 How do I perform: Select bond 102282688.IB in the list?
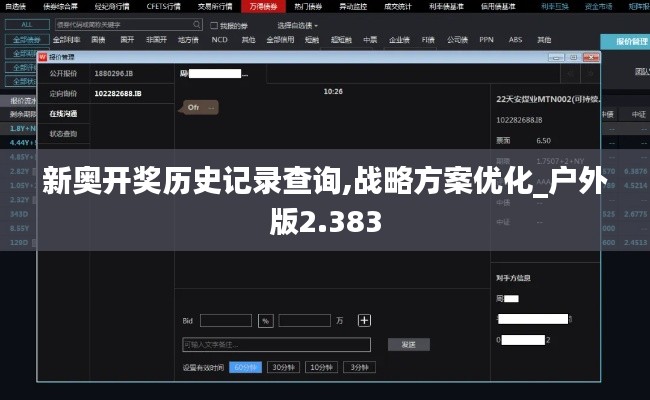pos(118,93)
